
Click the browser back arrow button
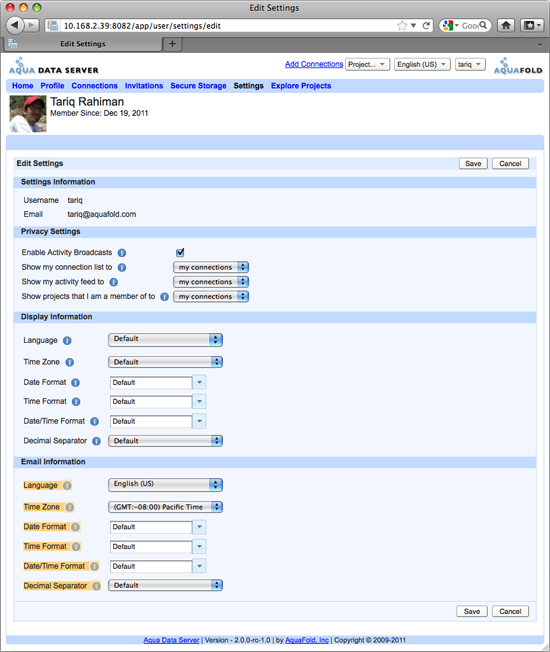(x=15, y=25)
